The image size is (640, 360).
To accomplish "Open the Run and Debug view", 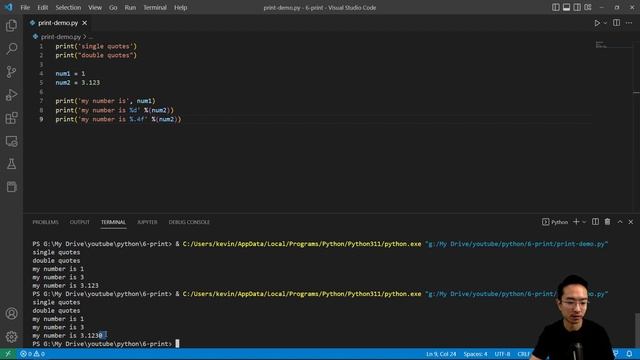I will (x=11, y=95).
